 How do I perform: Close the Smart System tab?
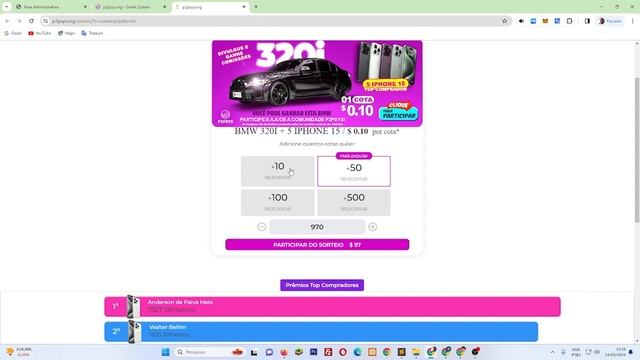[x=165, y=7]
